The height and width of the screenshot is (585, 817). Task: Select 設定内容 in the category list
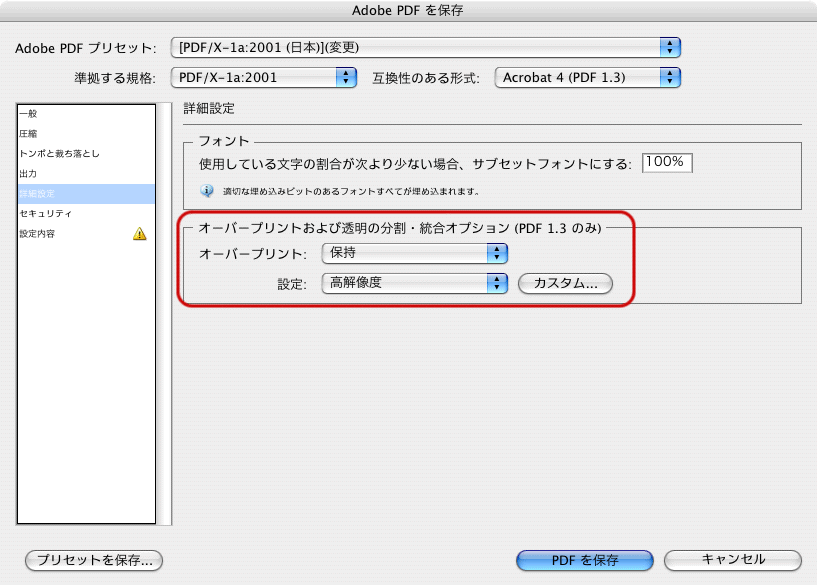click(x=86, y=233)
